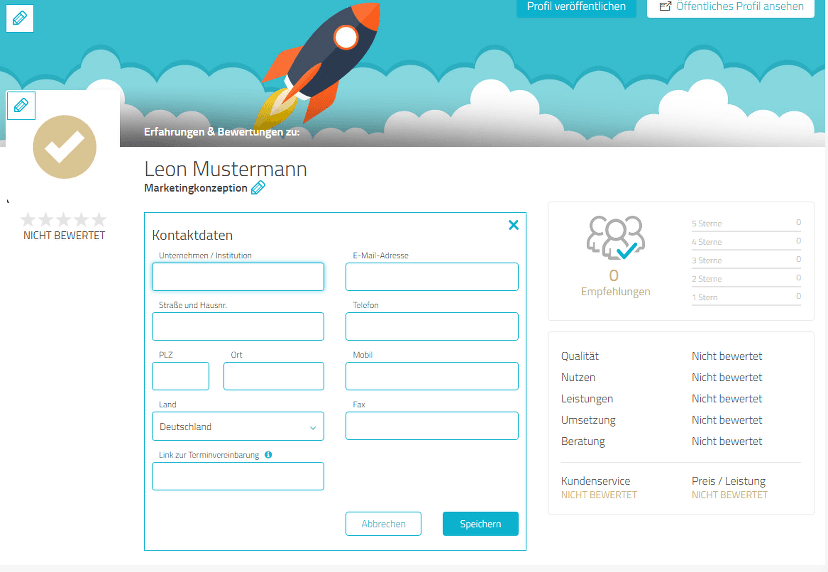
Task: Click the 5 Sterne rating bar
Action: coord(746,224)
